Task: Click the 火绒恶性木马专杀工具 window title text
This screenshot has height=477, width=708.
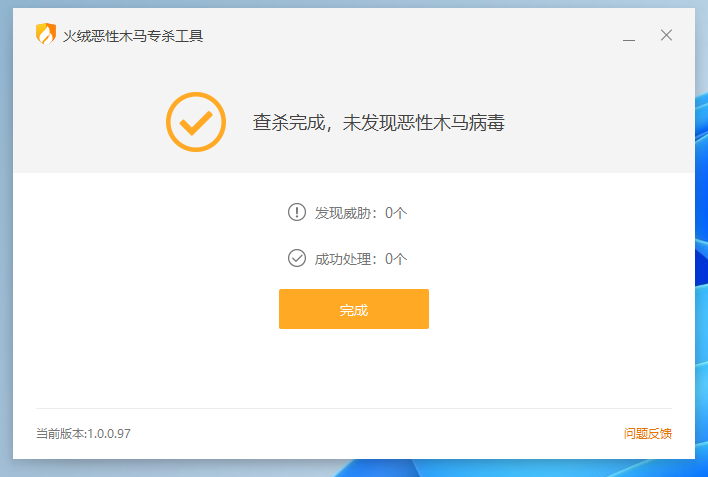Action: pos(133,36)
